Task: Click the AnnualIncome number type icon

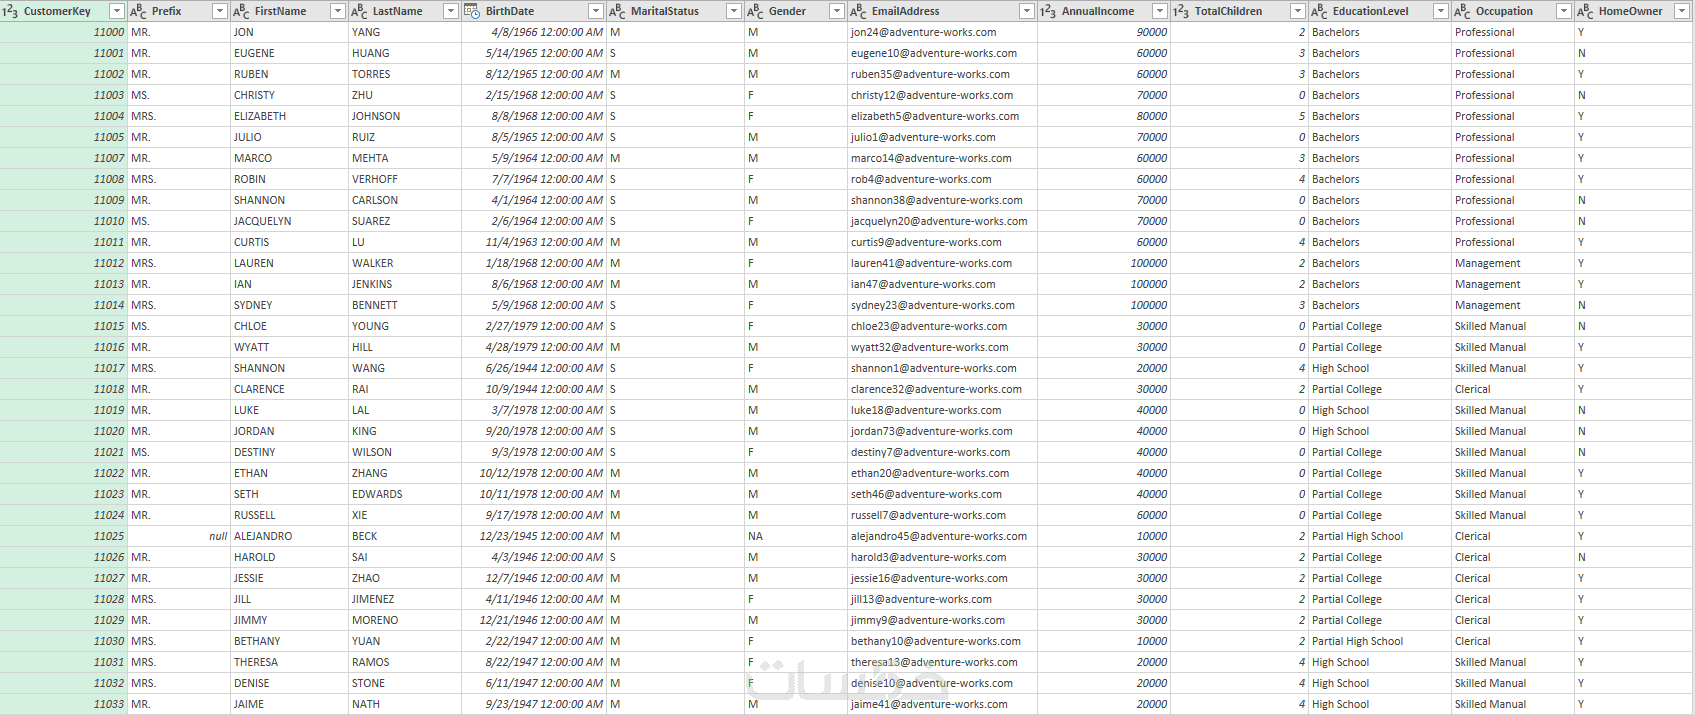Action: pyautogui.click(x=1048, y=11)
